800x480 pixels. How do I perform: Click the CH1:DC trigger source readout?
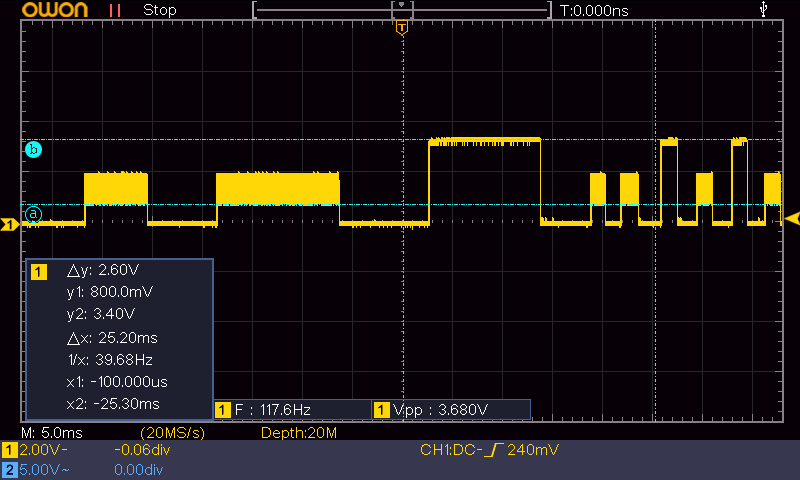[451, 450]
